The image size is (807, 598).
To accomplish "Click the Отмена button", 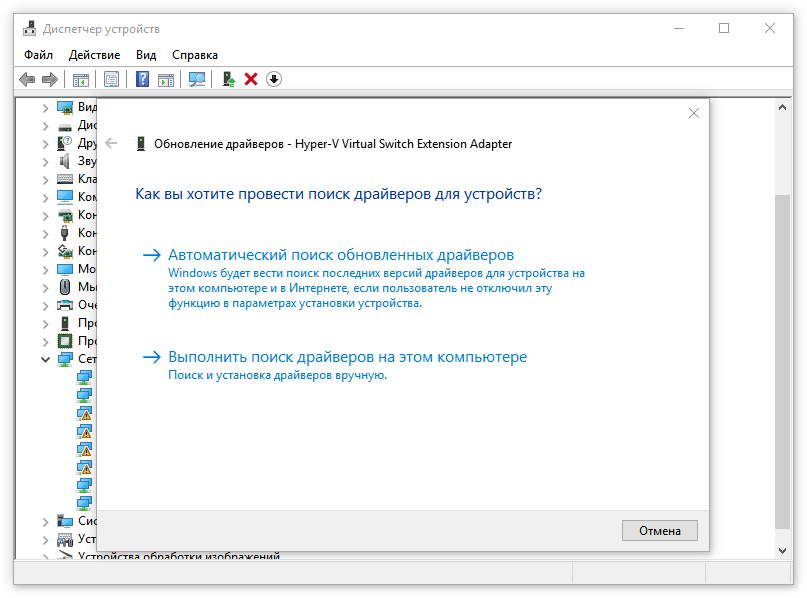I will tap(660, 531).
